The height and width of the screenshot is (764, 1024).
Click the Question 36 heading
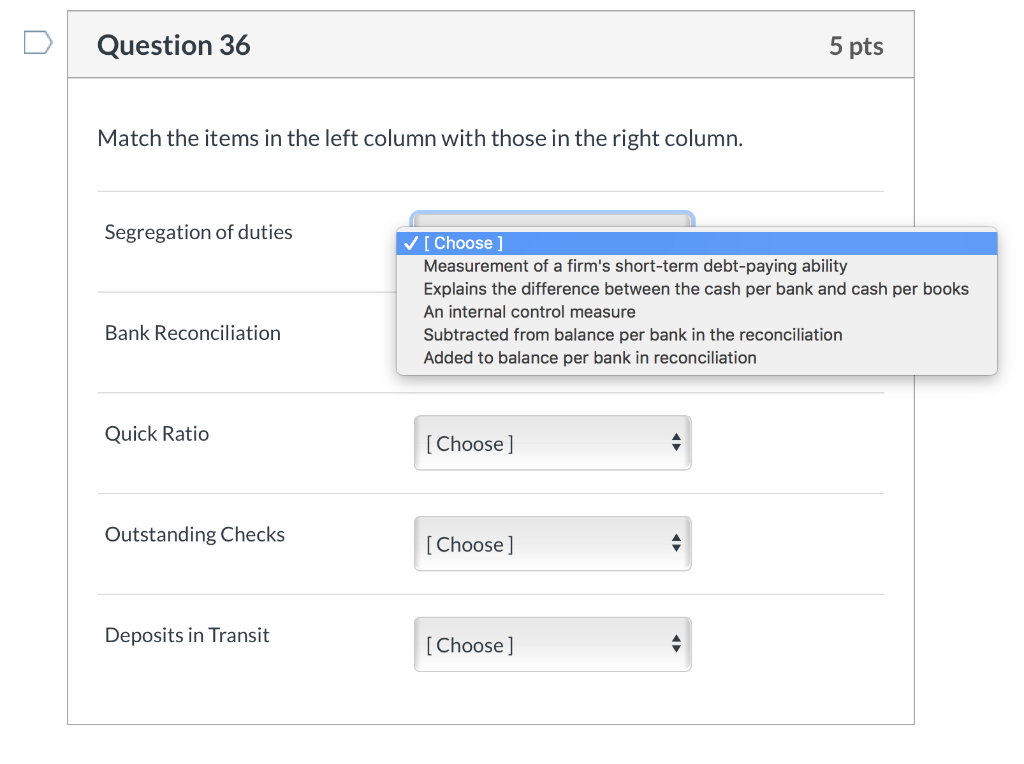(174, 45)
